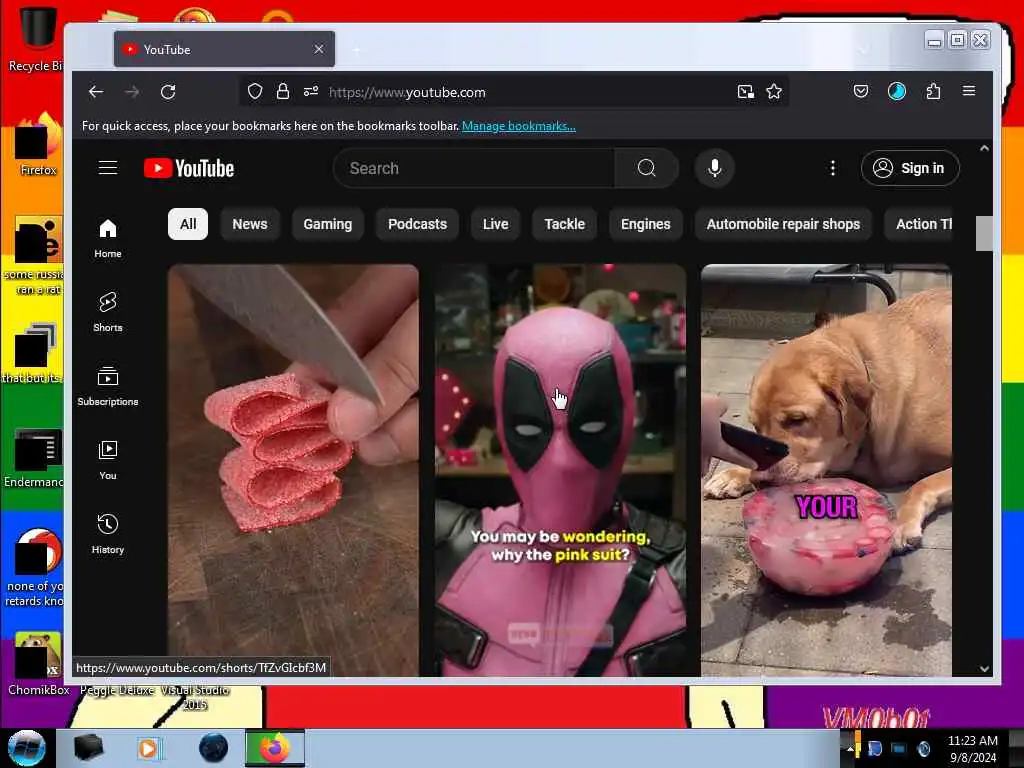Select the Gaming filter chip
The width and height of the screenshot is (1024, 768).
click(328, 224)
